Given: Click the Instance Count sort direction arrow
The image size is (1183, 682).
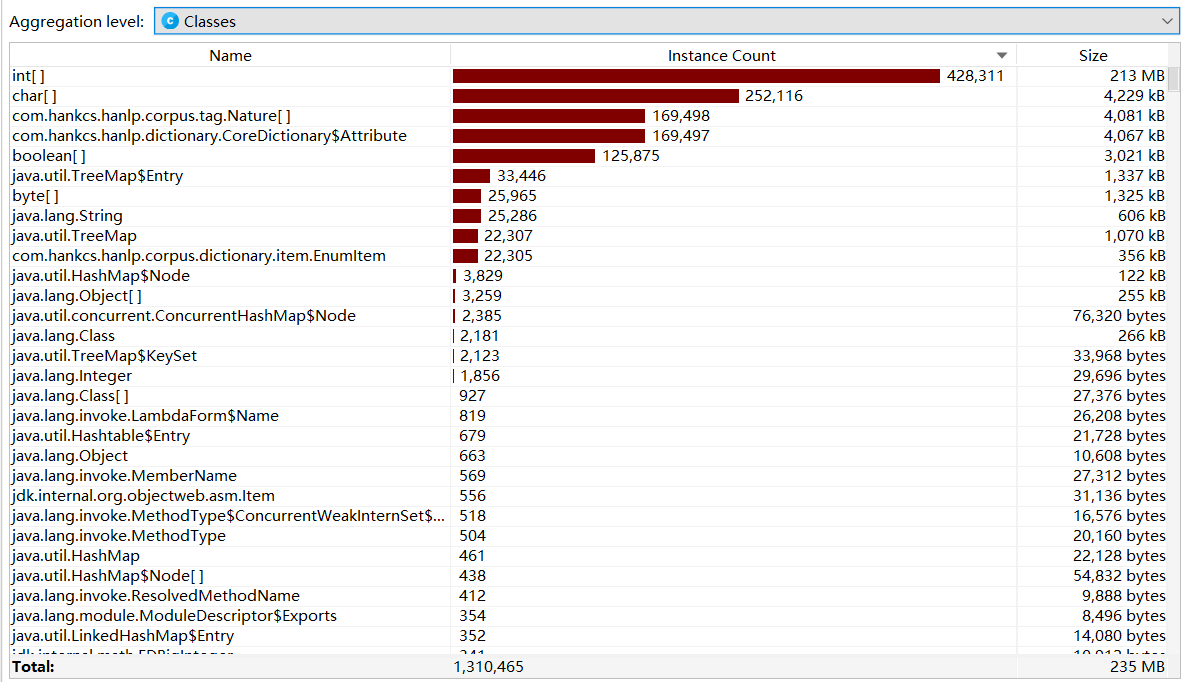Looking at the screenshot, I should point(1001,55).
